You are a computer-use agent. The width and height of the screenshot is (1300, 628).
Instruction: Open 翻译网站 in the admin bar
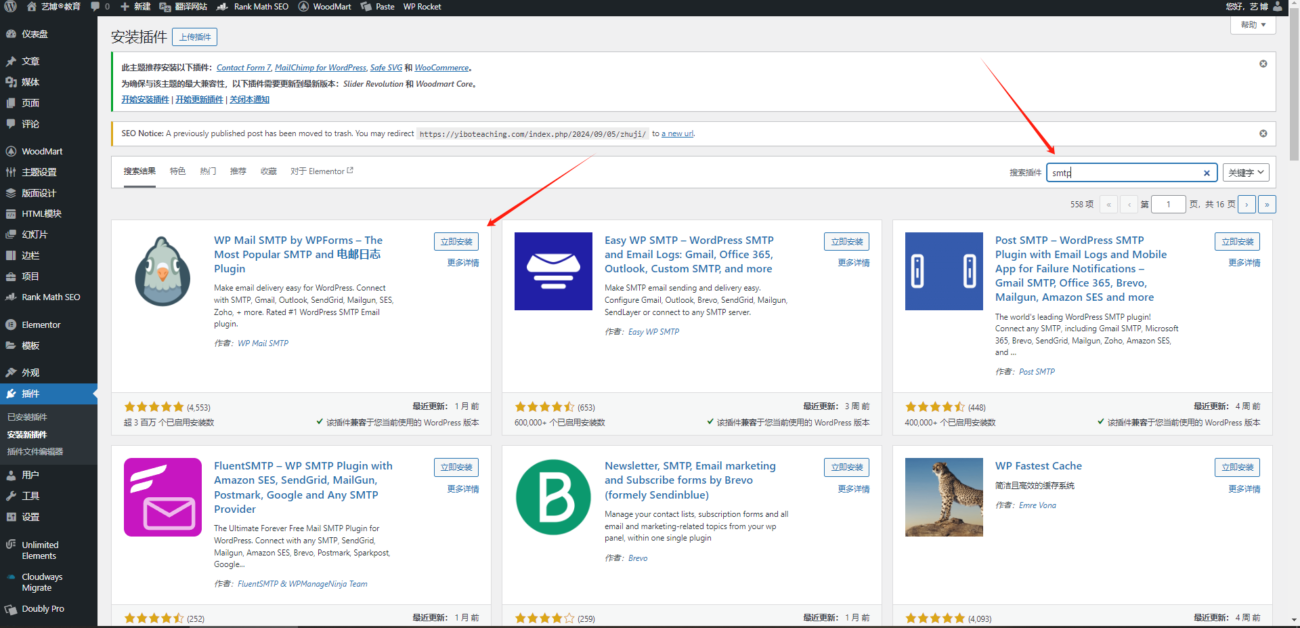point(184,6)
